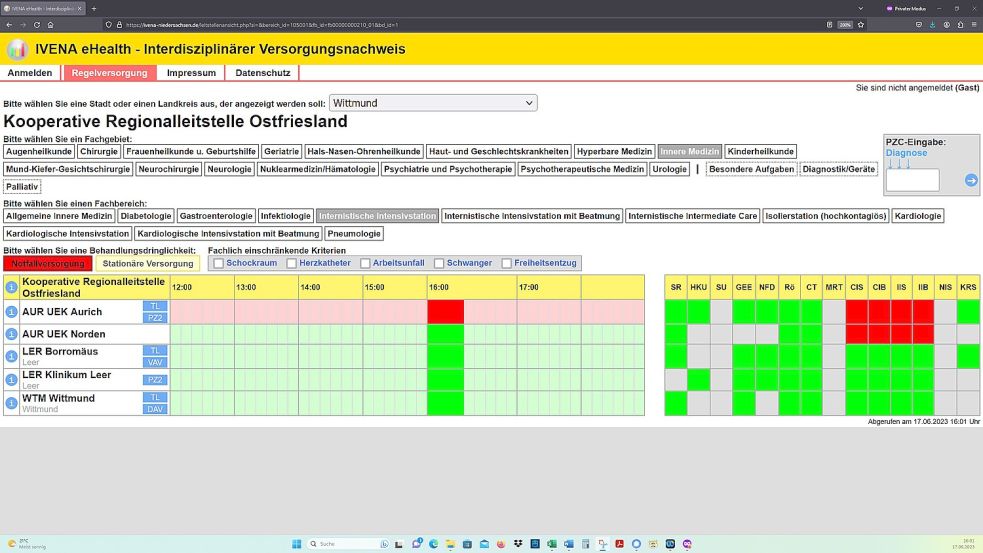The image size is (983, 553).
Task: Select Urologie specialty
Action: (x=670, y=169)
